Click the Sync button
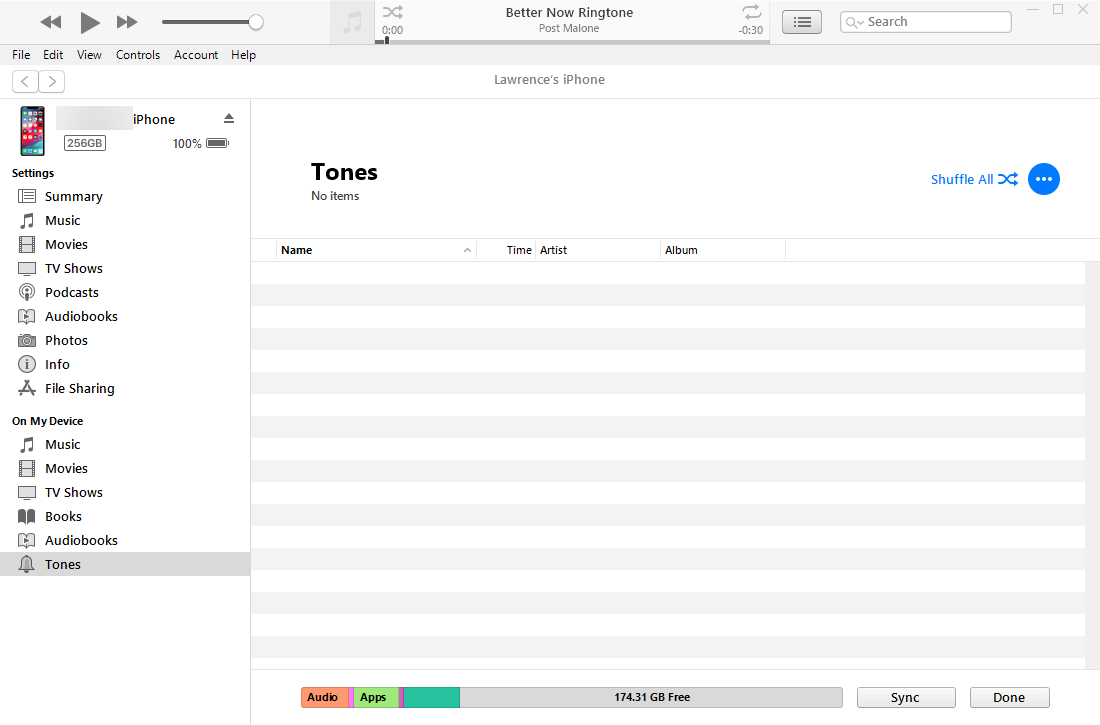Image resolution: width=1100 pixels, height=725 pixels. pos(906,698)
